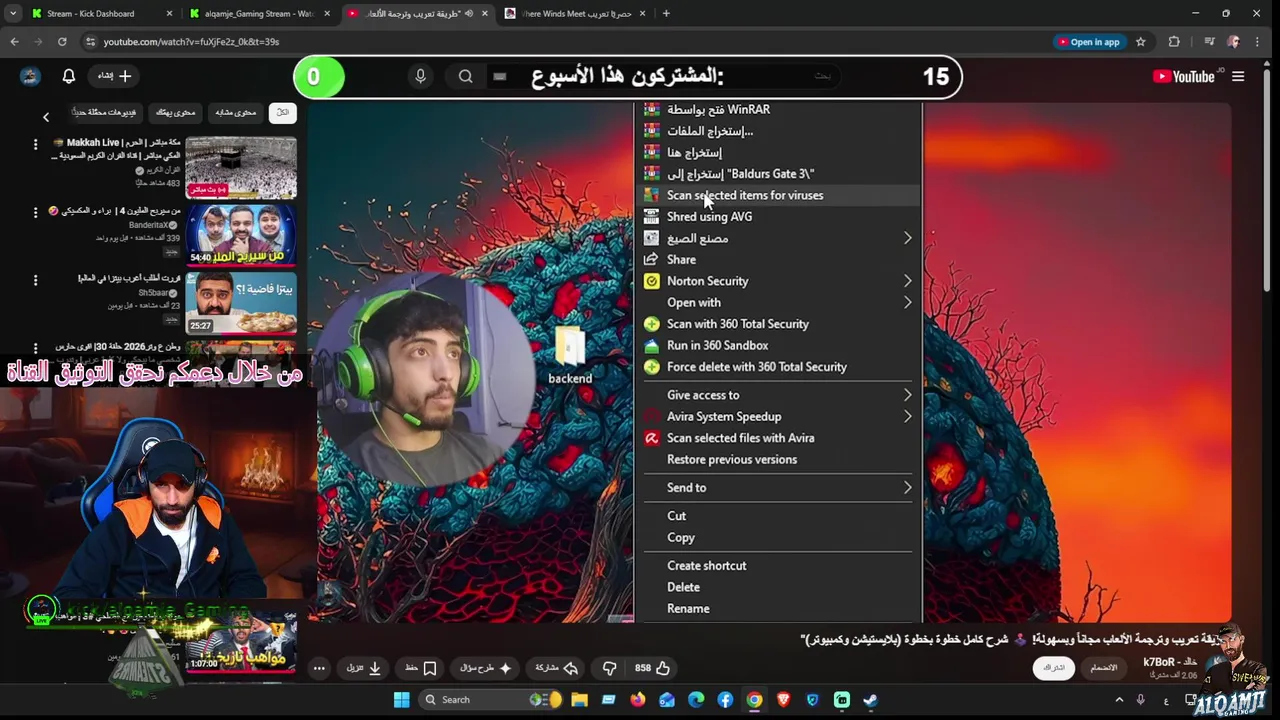Show hidden system tray icons chevron
Viewport: 1280px width, 720px height.
click(1119, 700)
